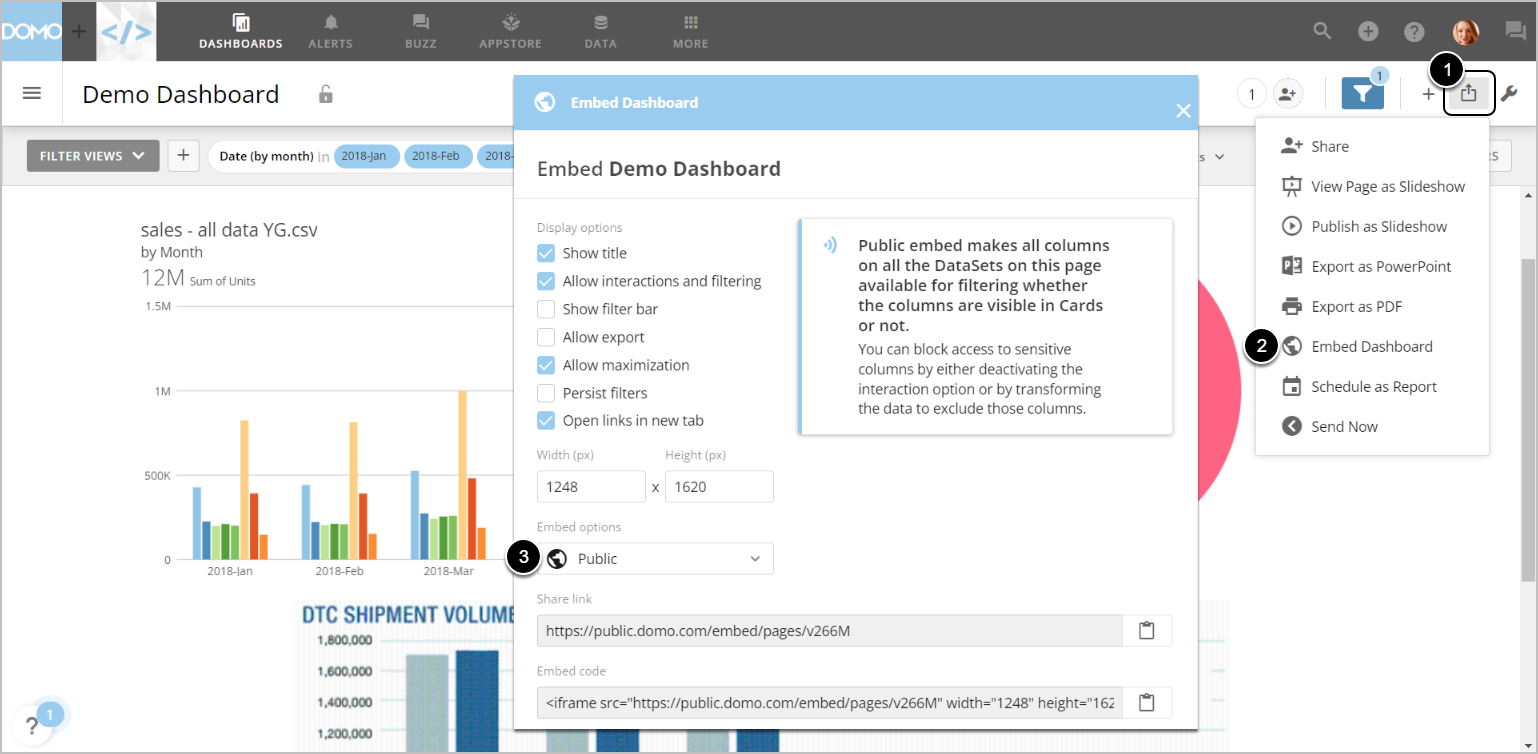Expand the Filter Views dropdown

coord(93,156)
